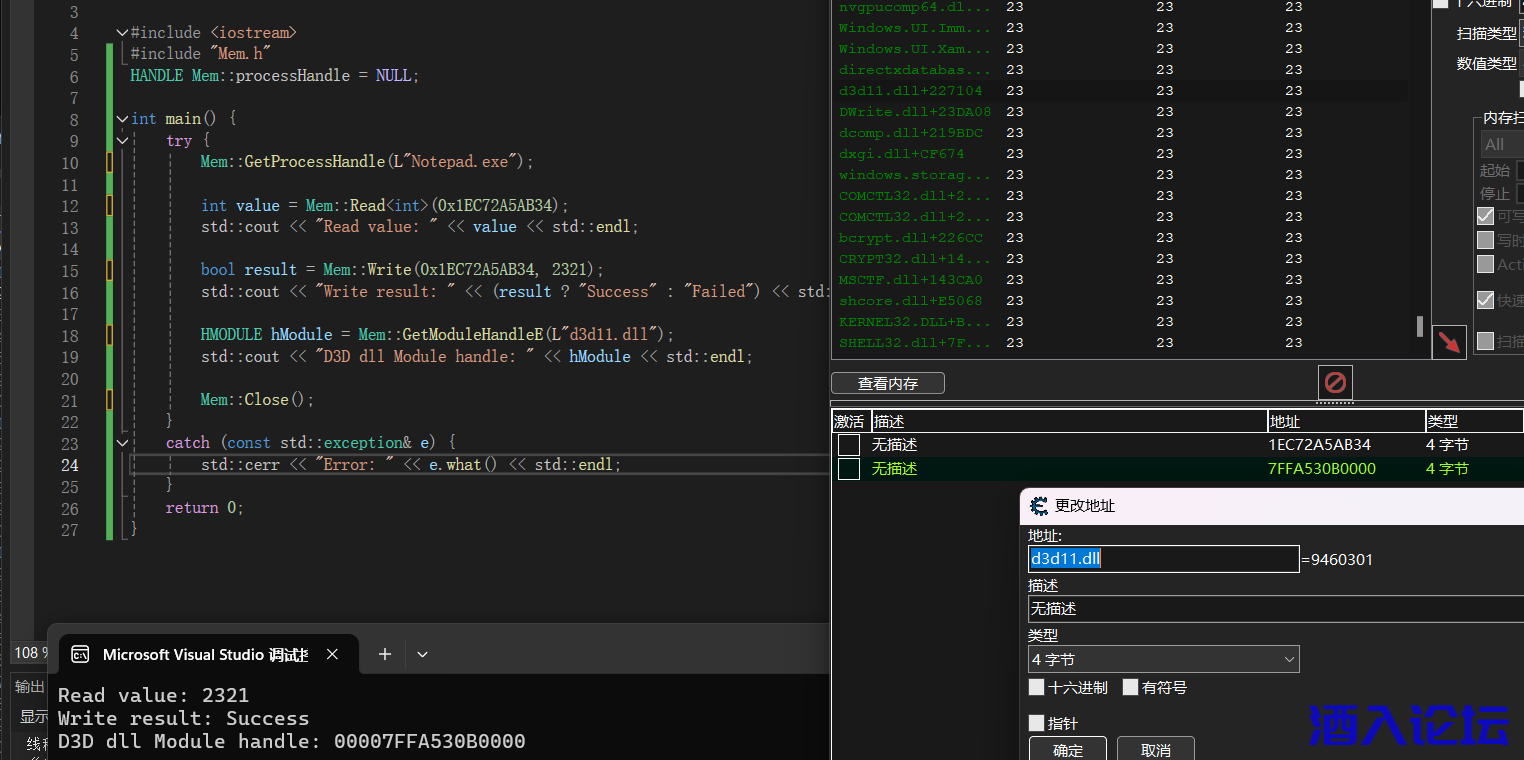
Task: Open new terminal tab with plus icon
Action: [x=384, y=654]
